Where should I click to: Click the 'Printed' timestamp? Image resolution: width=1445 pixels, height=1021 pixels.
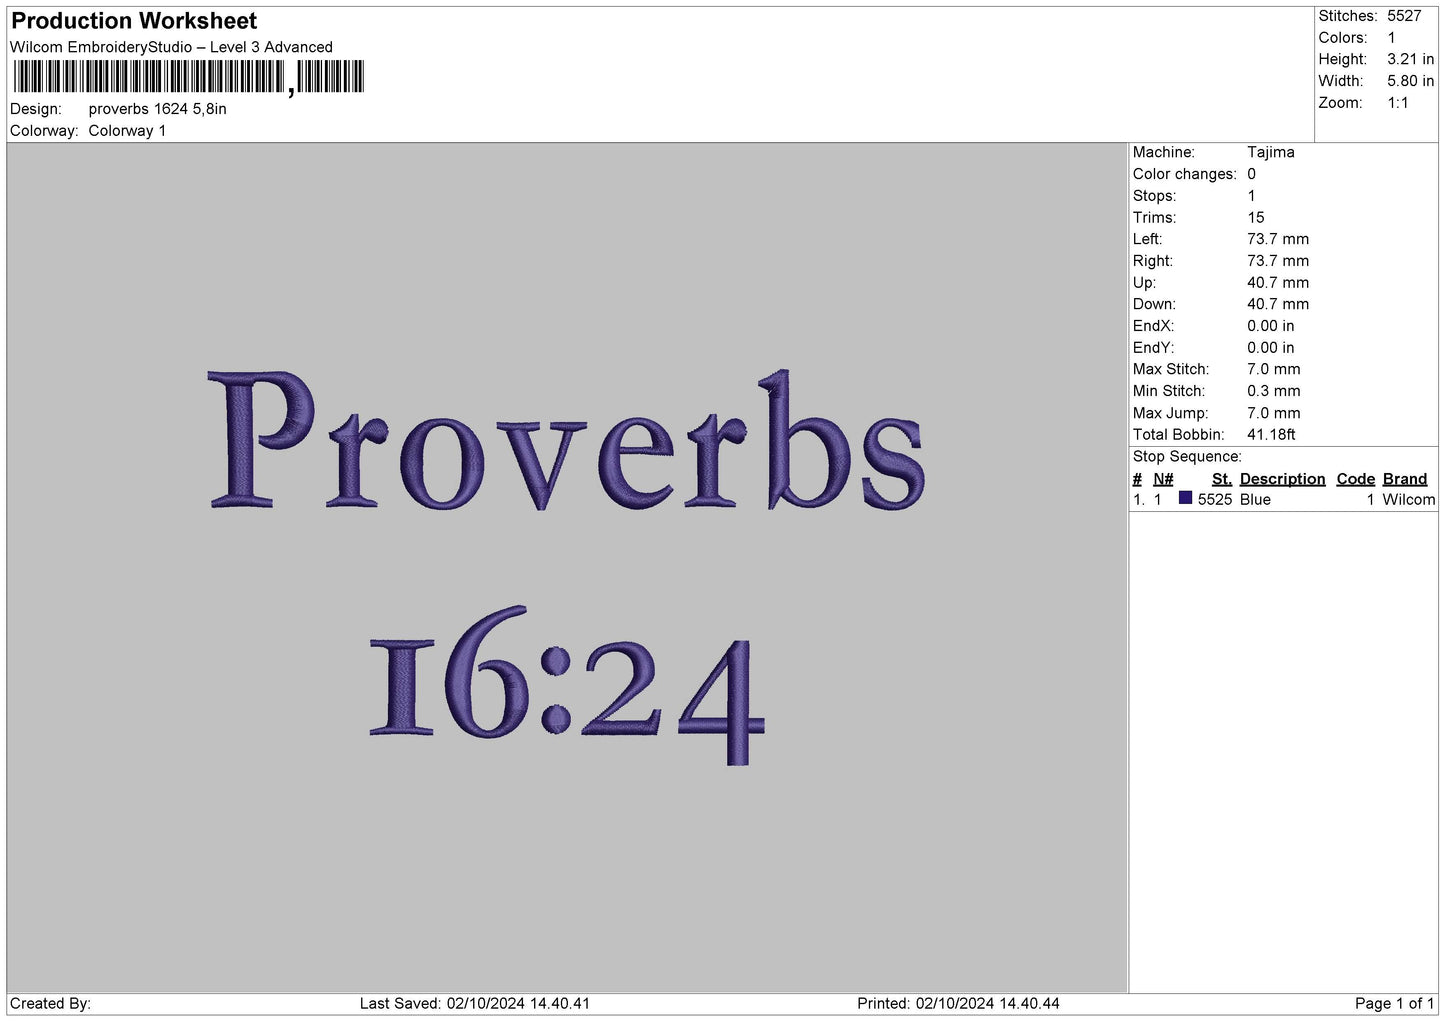(x=958, y=1004)
